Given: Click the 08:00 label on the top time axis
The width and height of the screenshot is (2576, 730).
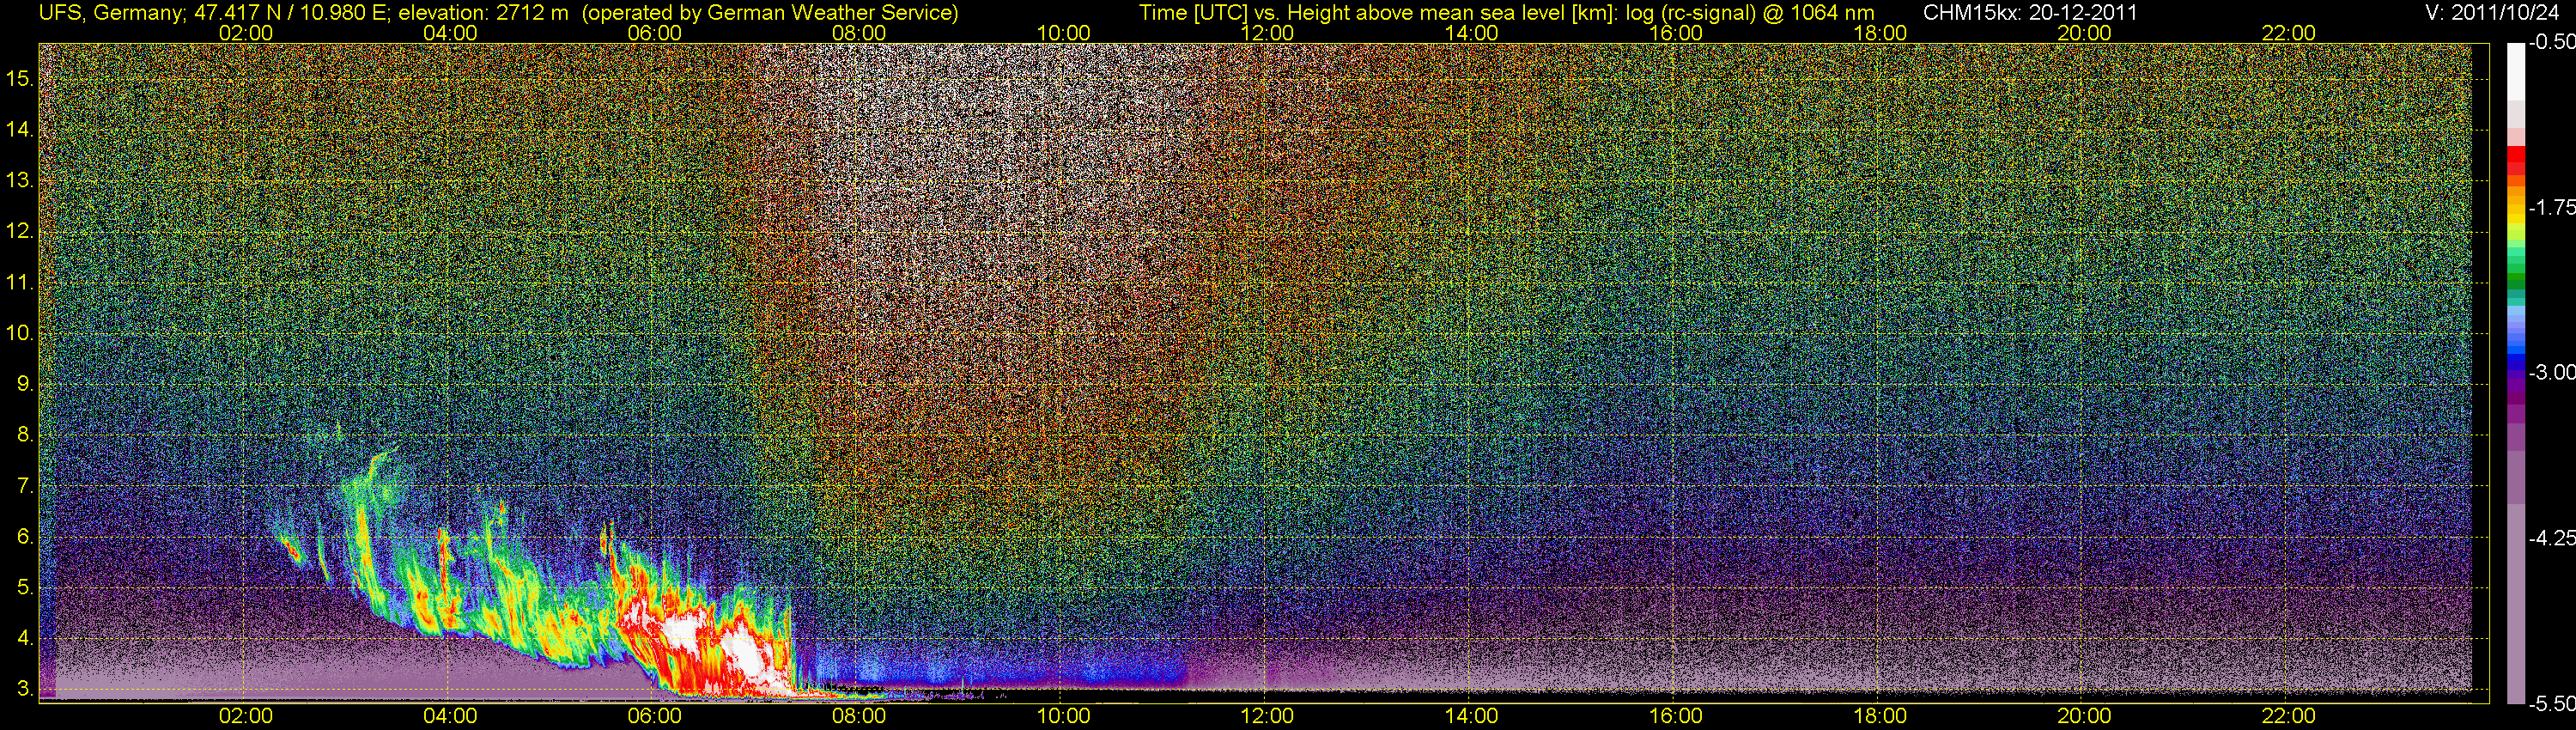Looking at the screenshot, I should tap(859, 33).
